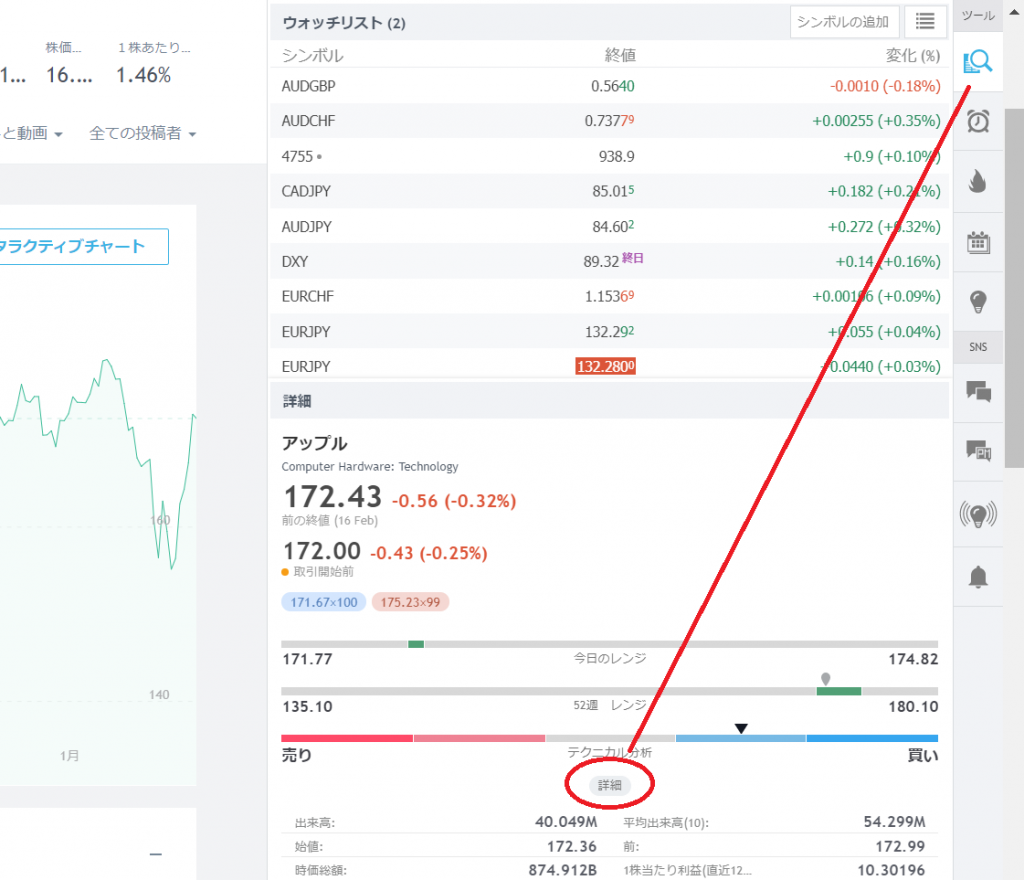This screenshot has height=880, width=1024.
Task: Open the watchlist and details panel icon
Action: 978,62
